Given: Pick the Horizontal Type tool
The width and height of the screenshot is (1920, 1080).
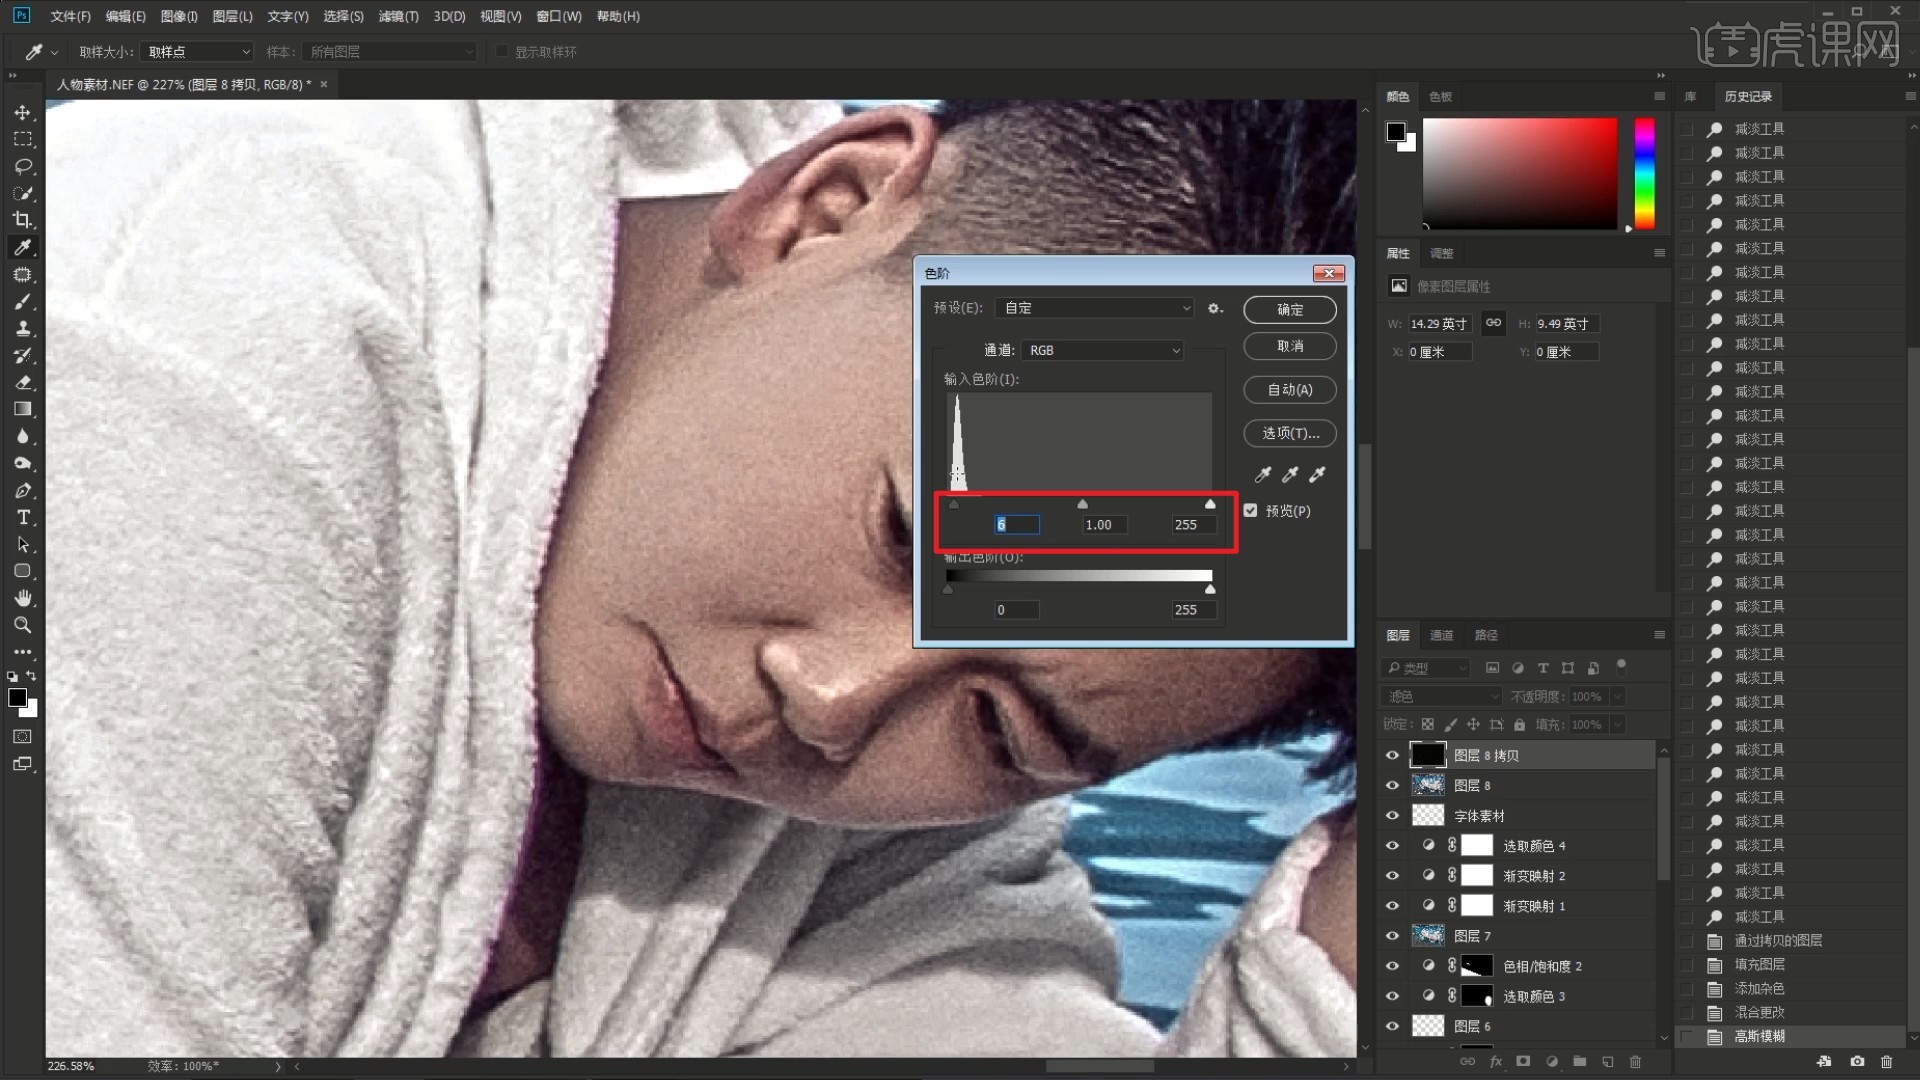Looking at the screenshot, I should click(23, 517).
